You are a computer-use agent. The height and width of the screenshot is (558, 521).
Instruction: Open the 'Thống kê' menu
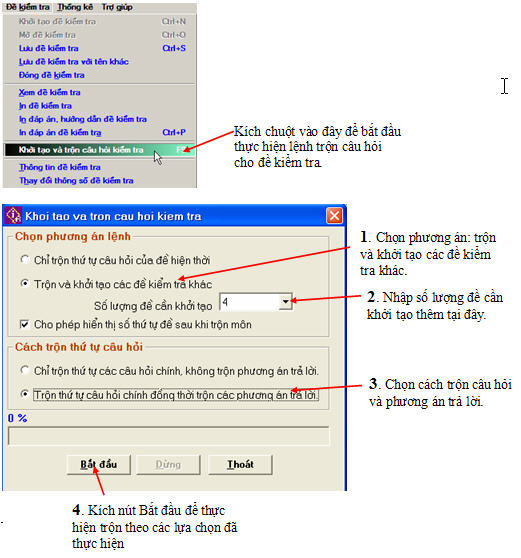[x=75, y=7]
